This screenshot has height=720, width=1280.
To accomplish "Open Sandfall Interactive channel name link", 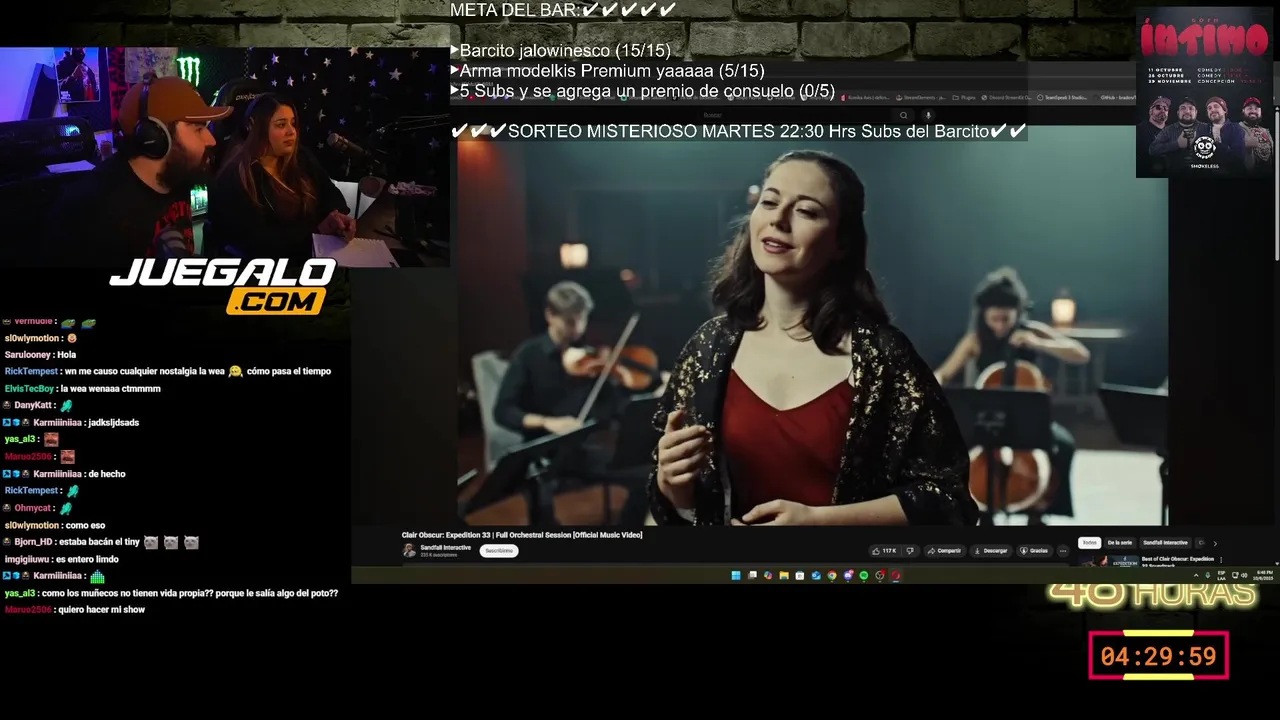I will pyautogui.click(x=445, y=547).
